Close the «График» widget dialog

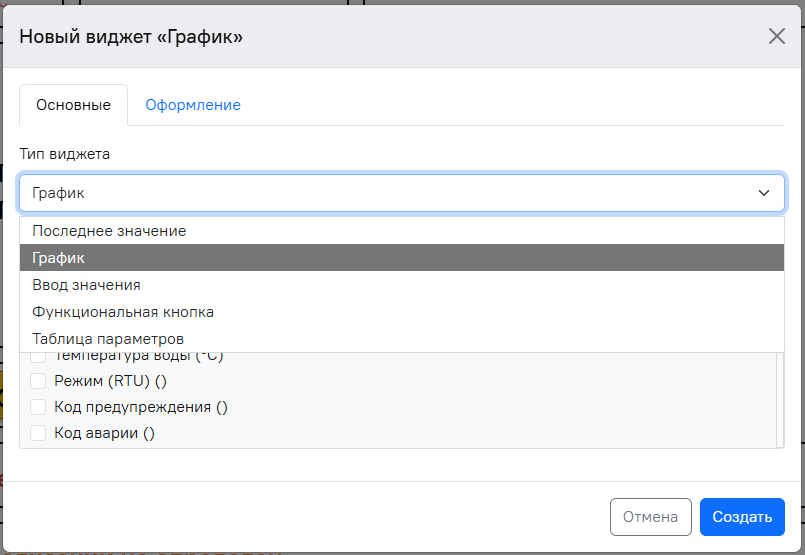coord(776,36)
